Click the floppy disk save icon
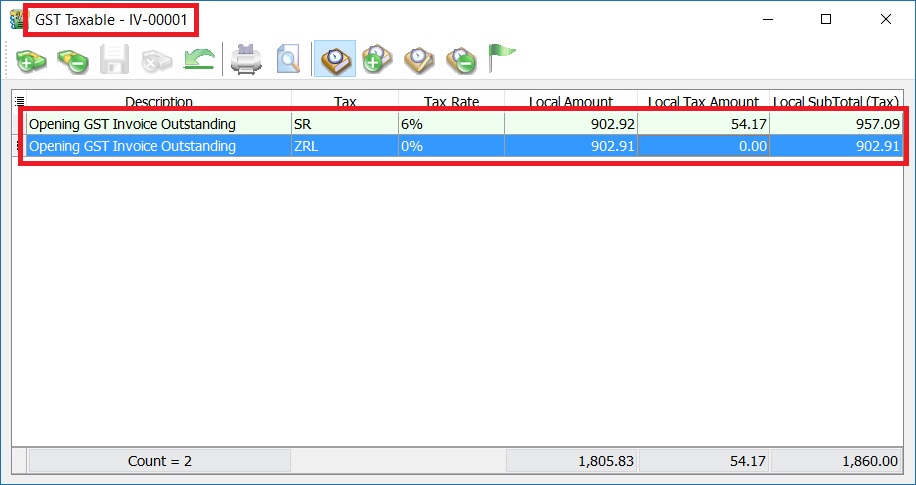The height and width of the screenshot is (485, 916). [114, 60]
